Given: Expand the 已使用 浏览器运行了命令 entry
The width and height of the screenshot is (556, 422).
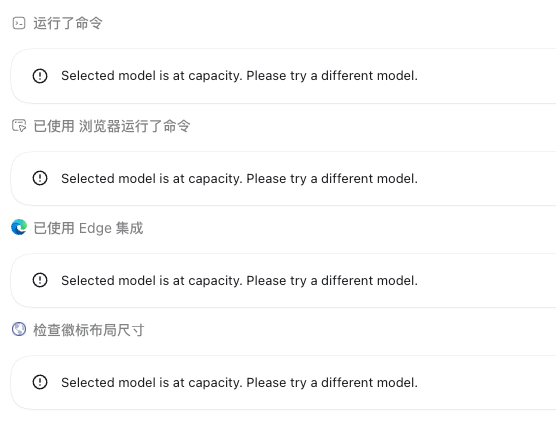Looking at the screenshot, I should pos(112,126).
